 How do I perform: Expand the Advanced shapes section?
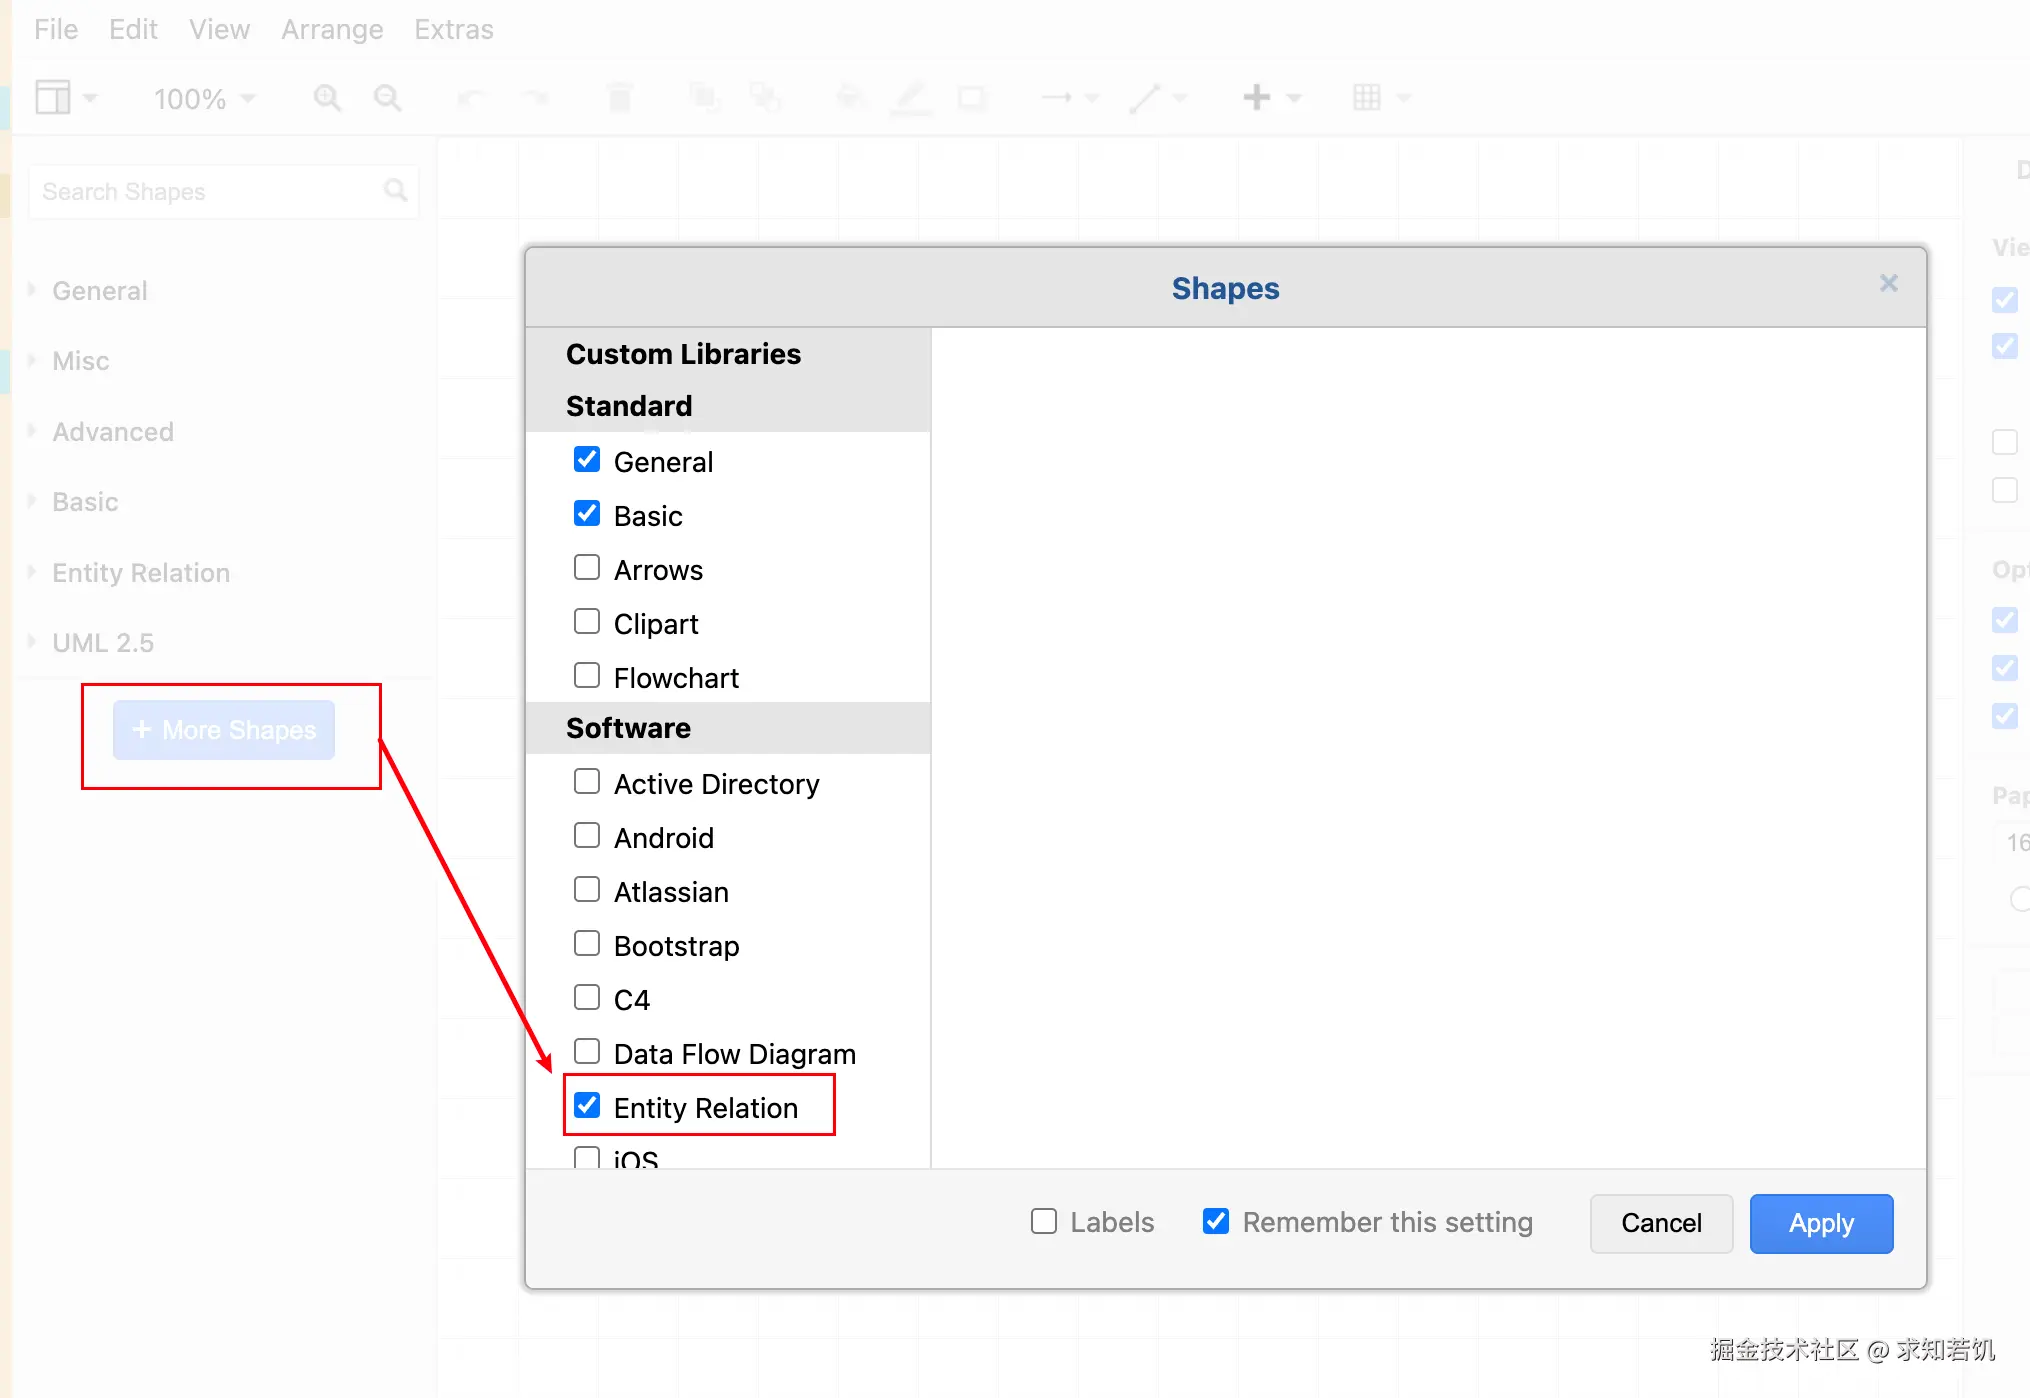113,432
